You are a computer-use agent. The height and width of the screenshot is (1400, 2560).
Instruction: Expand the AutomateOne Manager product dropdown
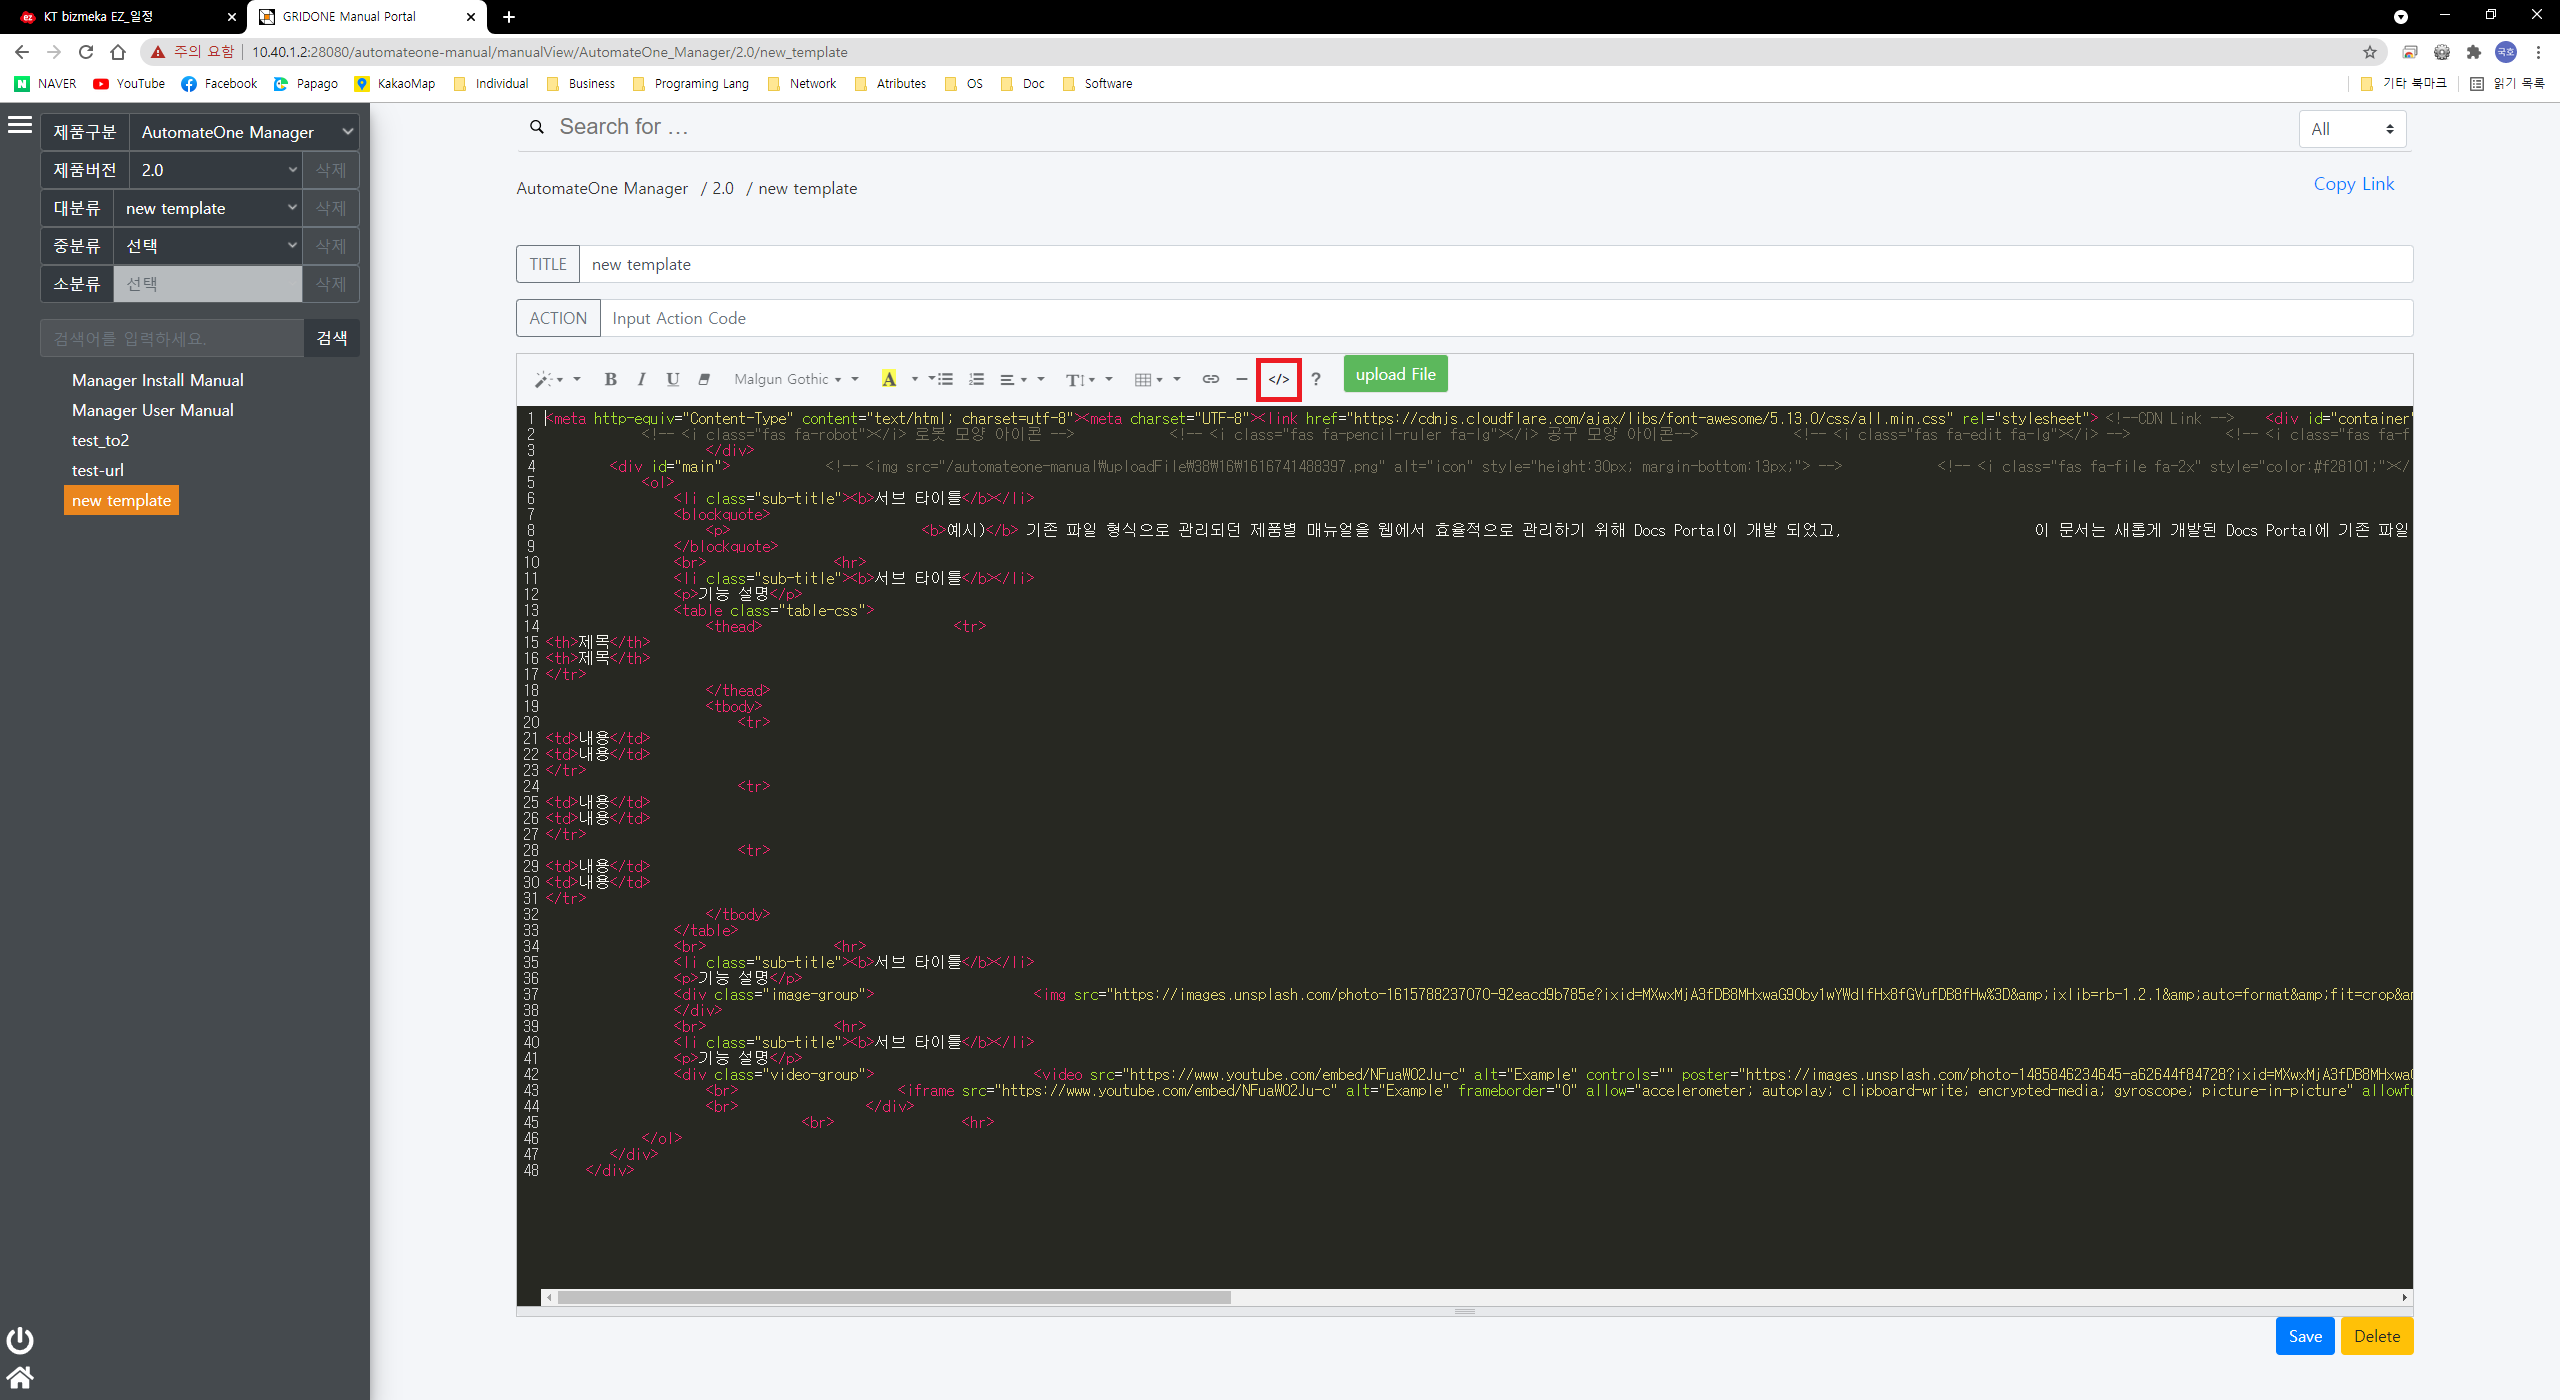coord(245,132)
